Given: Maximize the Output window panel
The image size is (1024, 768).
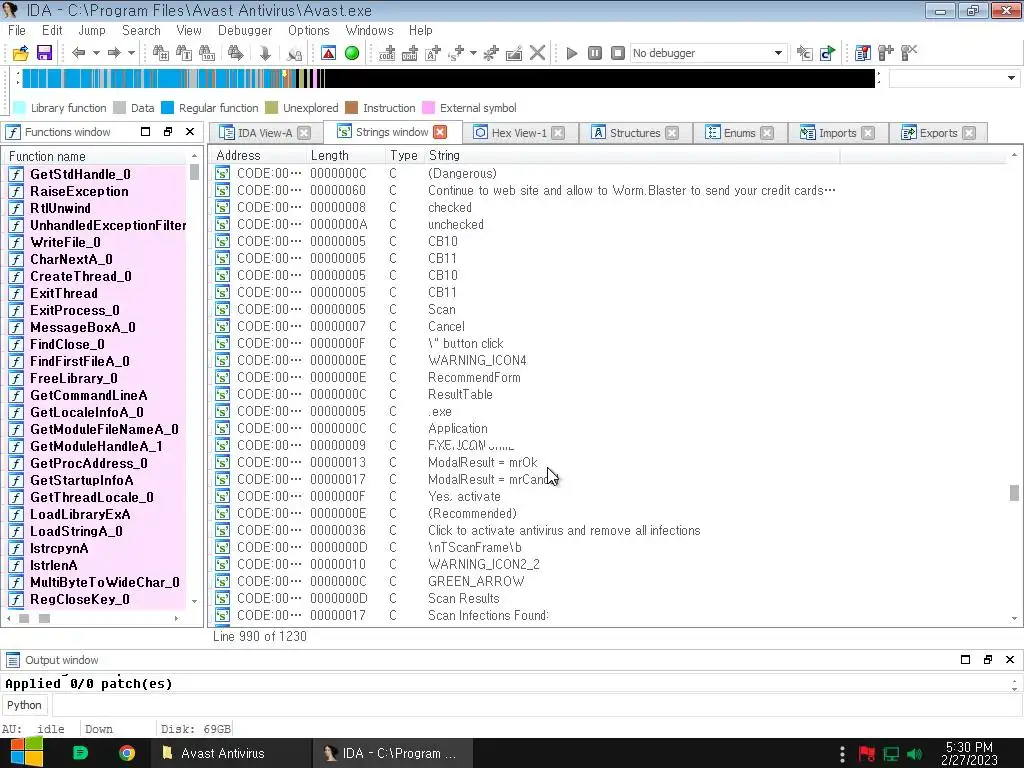Looking at the screenshot, I should pyautogui.click(x=965, y=660).
